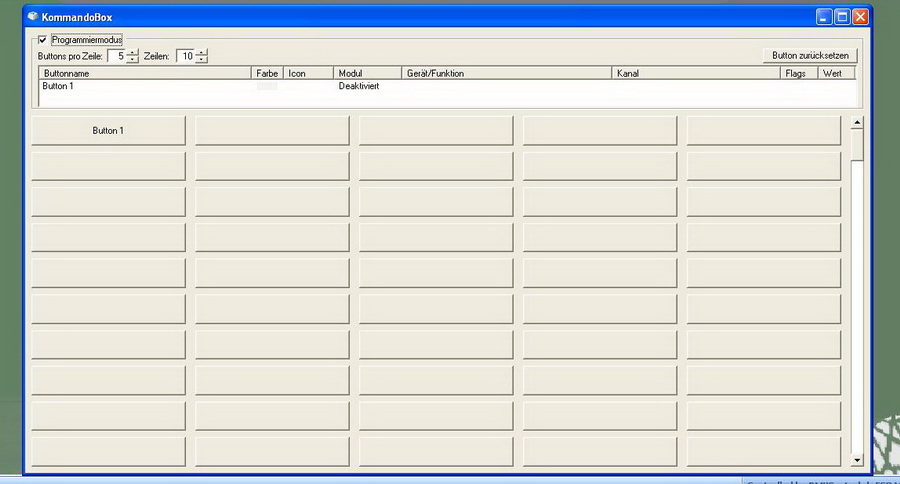Increase Buttons pro Zeile with up arrow
900x484 pixels.
(133, 52)
